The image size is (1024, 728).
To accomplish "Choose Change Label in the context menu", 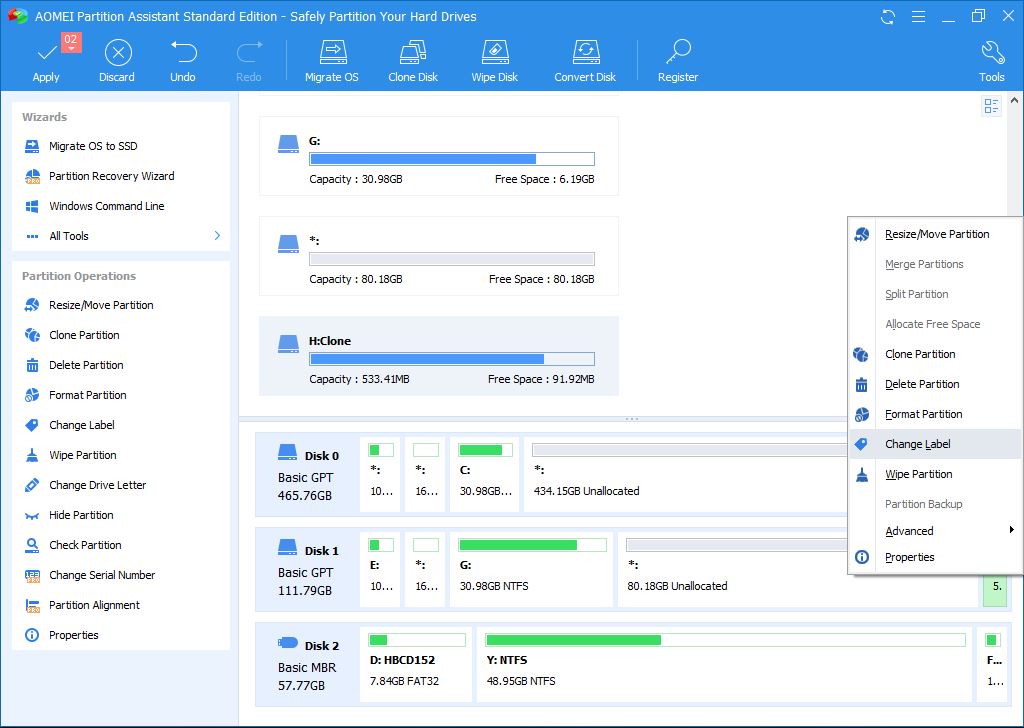I will [918, 444].
